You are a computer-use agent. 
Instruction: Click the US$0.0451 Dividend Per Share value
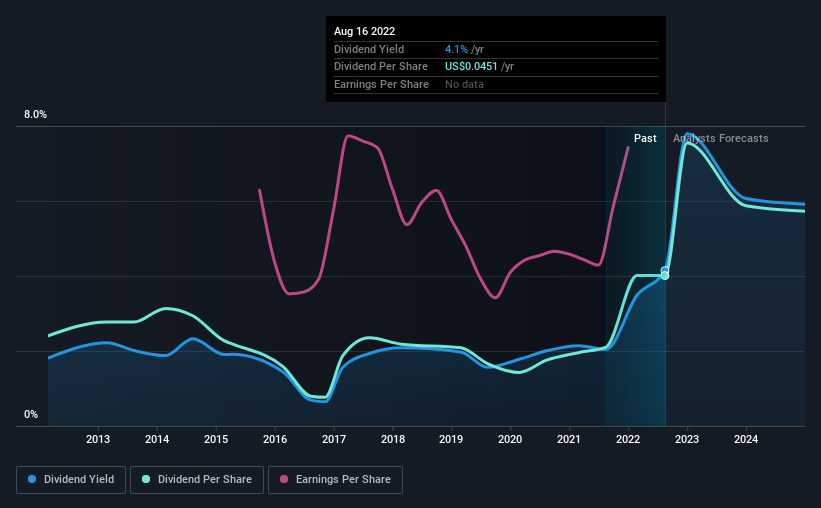(x=471, y=67)
